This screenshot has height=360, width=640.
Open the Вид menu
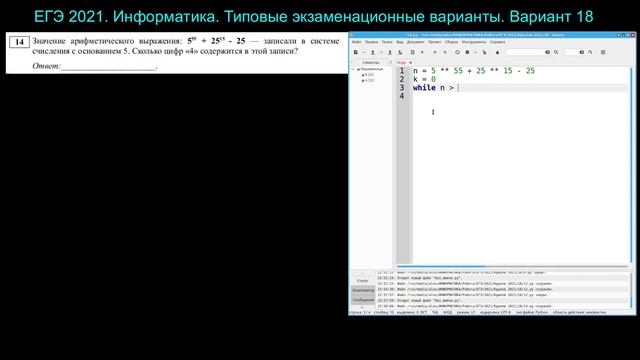pyautogui.click(x=400, y=42)
